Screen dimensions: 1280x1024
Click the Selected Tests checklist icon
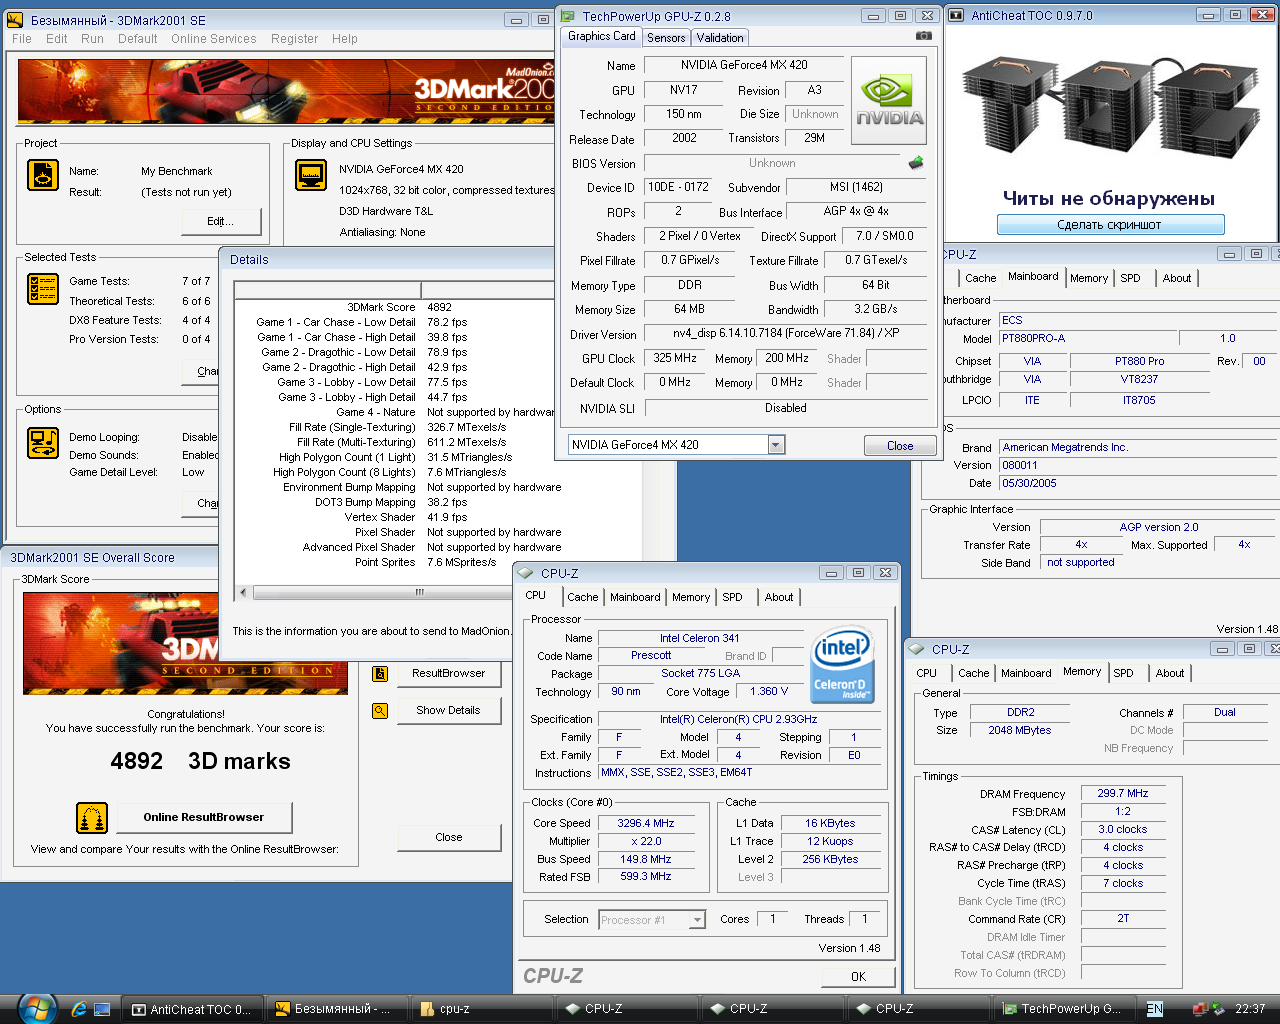[43, 289]
